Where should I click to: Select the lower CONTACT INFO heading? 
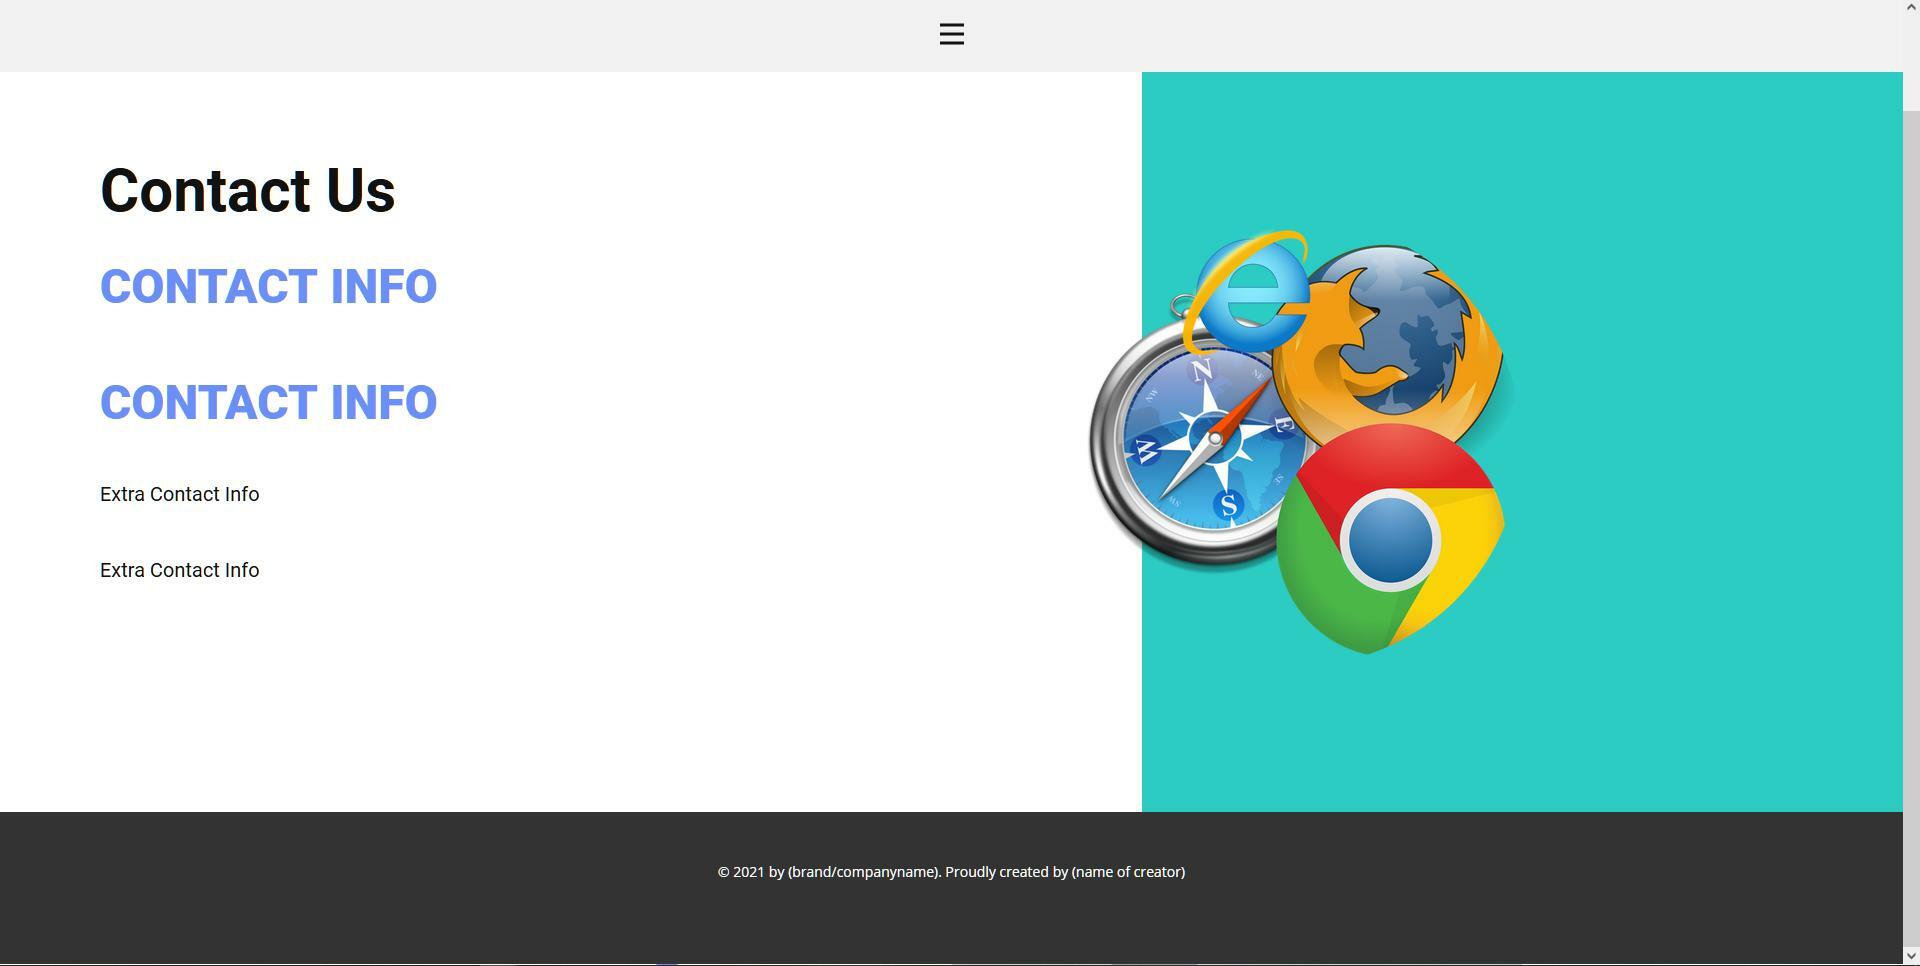[268, 403]
